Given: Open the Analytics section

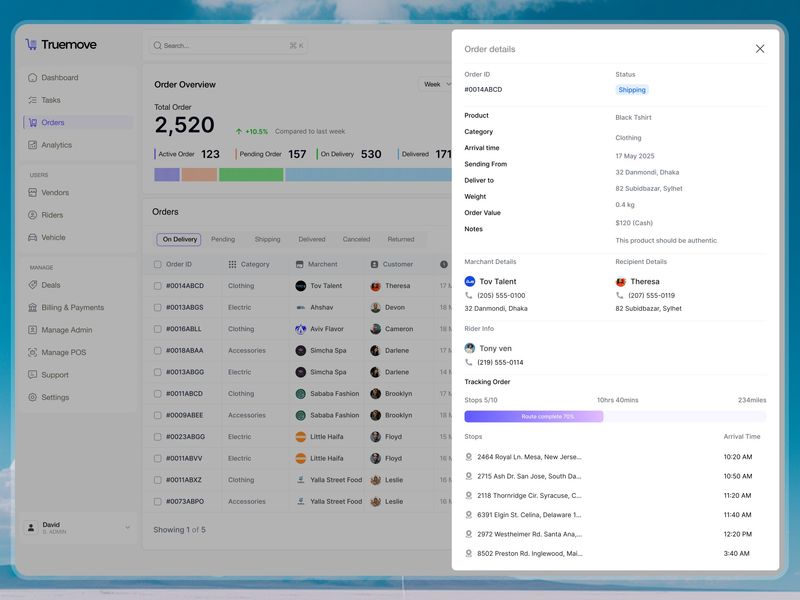Looking at the screenshot, I should [x=62, y=144].
